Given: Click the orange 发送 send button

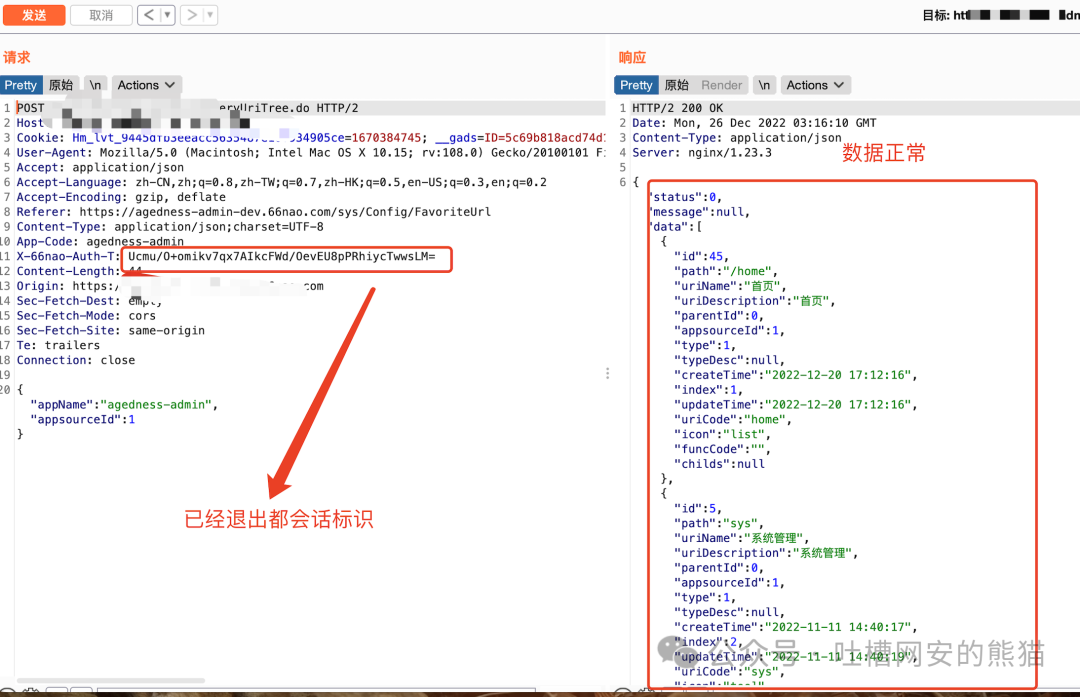Looking at the screenshot, I should [34, 14].
